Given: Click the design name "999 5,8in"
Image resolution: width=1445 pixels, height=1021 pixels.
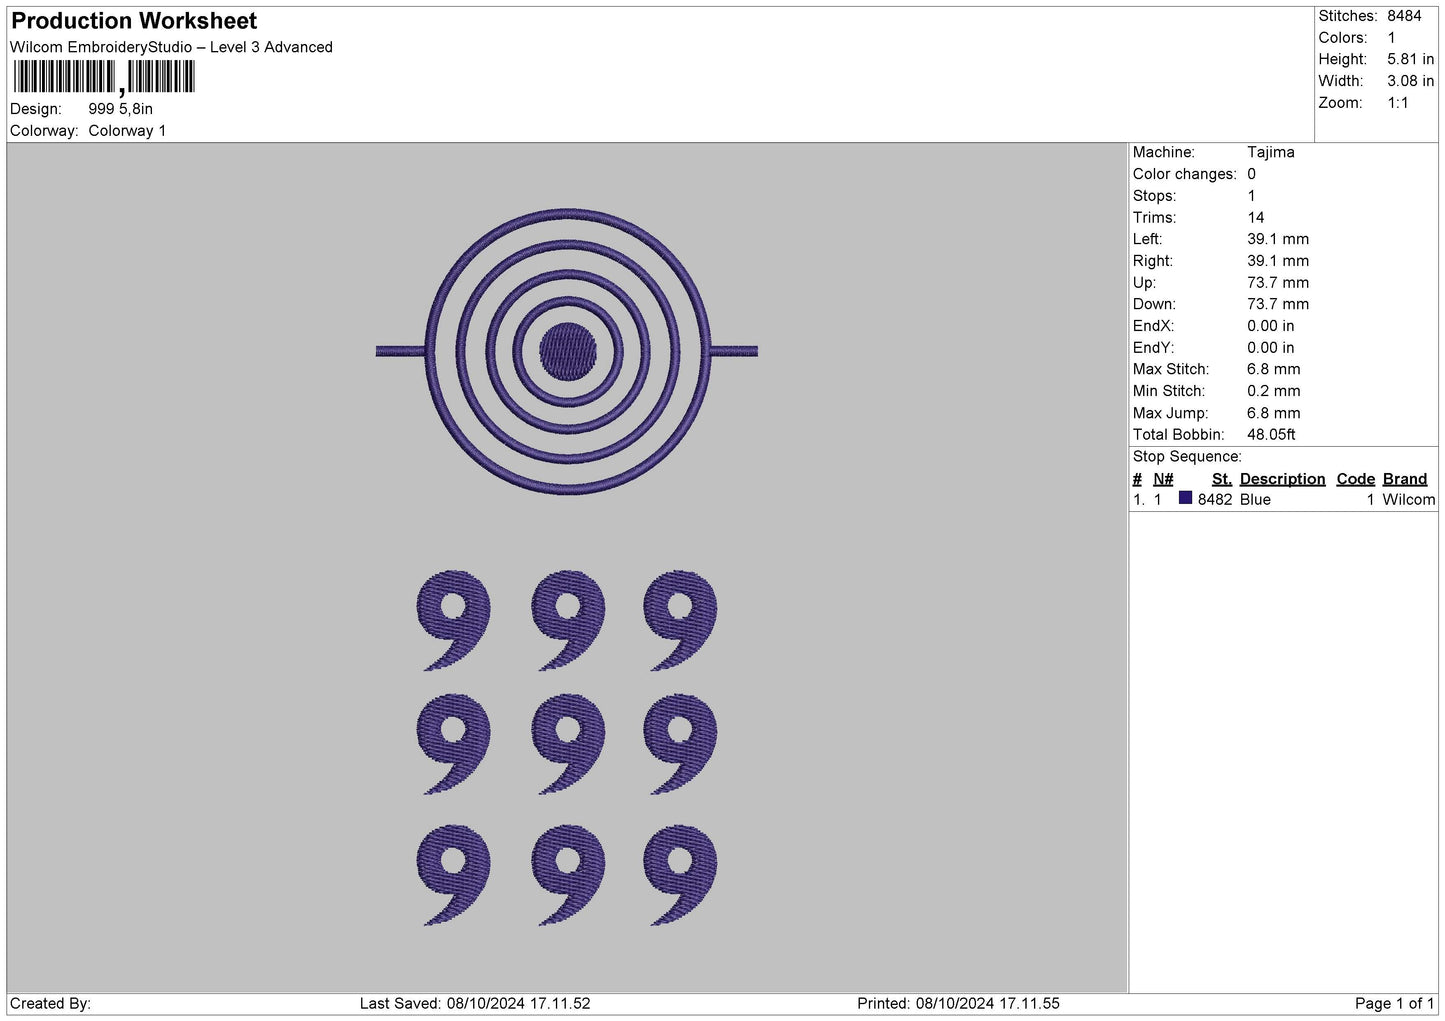Looking at the screenshot, I should click(x=121, y=109).
